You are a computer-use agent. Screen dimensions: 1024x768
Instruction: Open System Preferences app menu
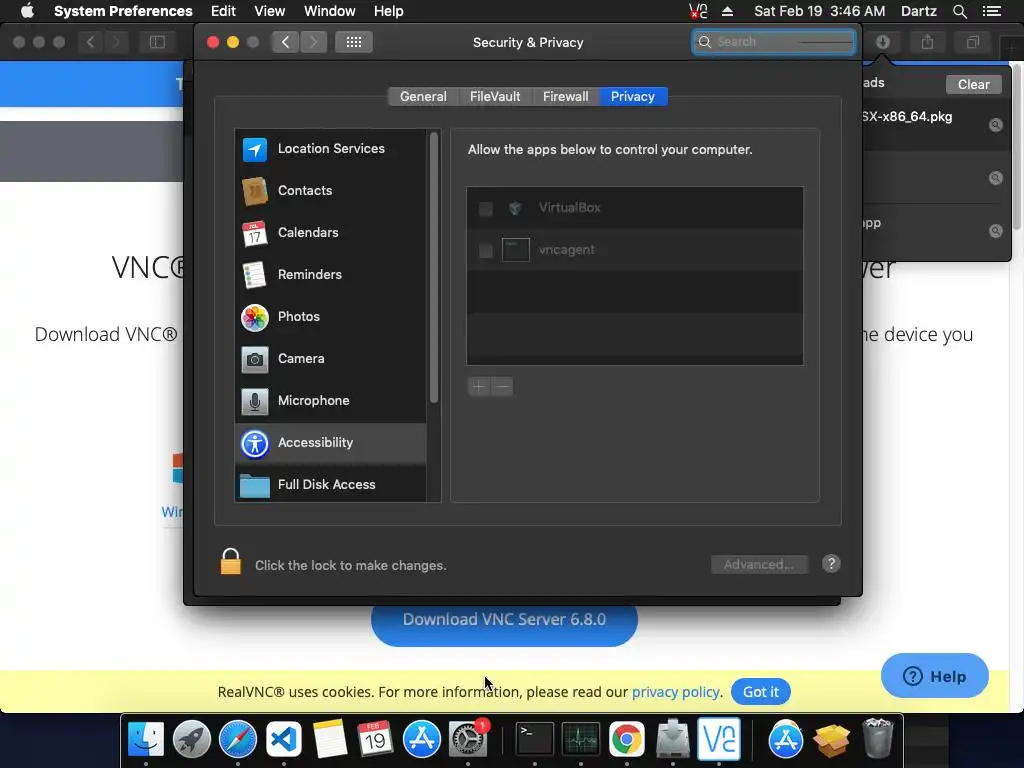(123, 11)
